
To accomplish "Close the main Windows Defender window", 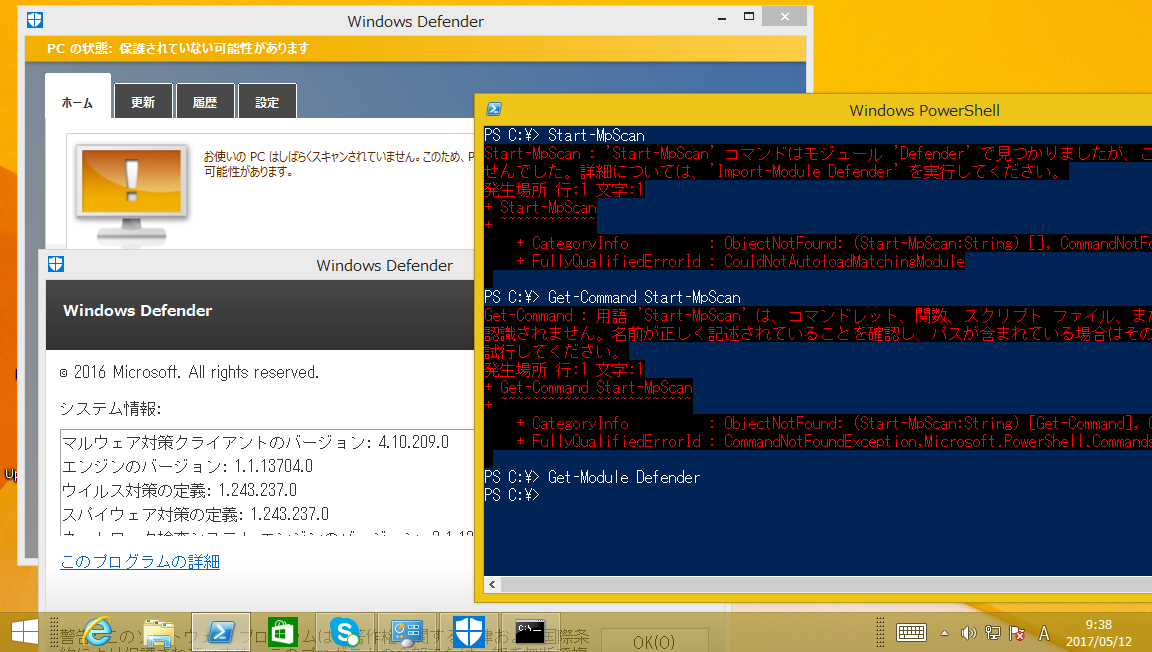I will (x=784, y=16).
